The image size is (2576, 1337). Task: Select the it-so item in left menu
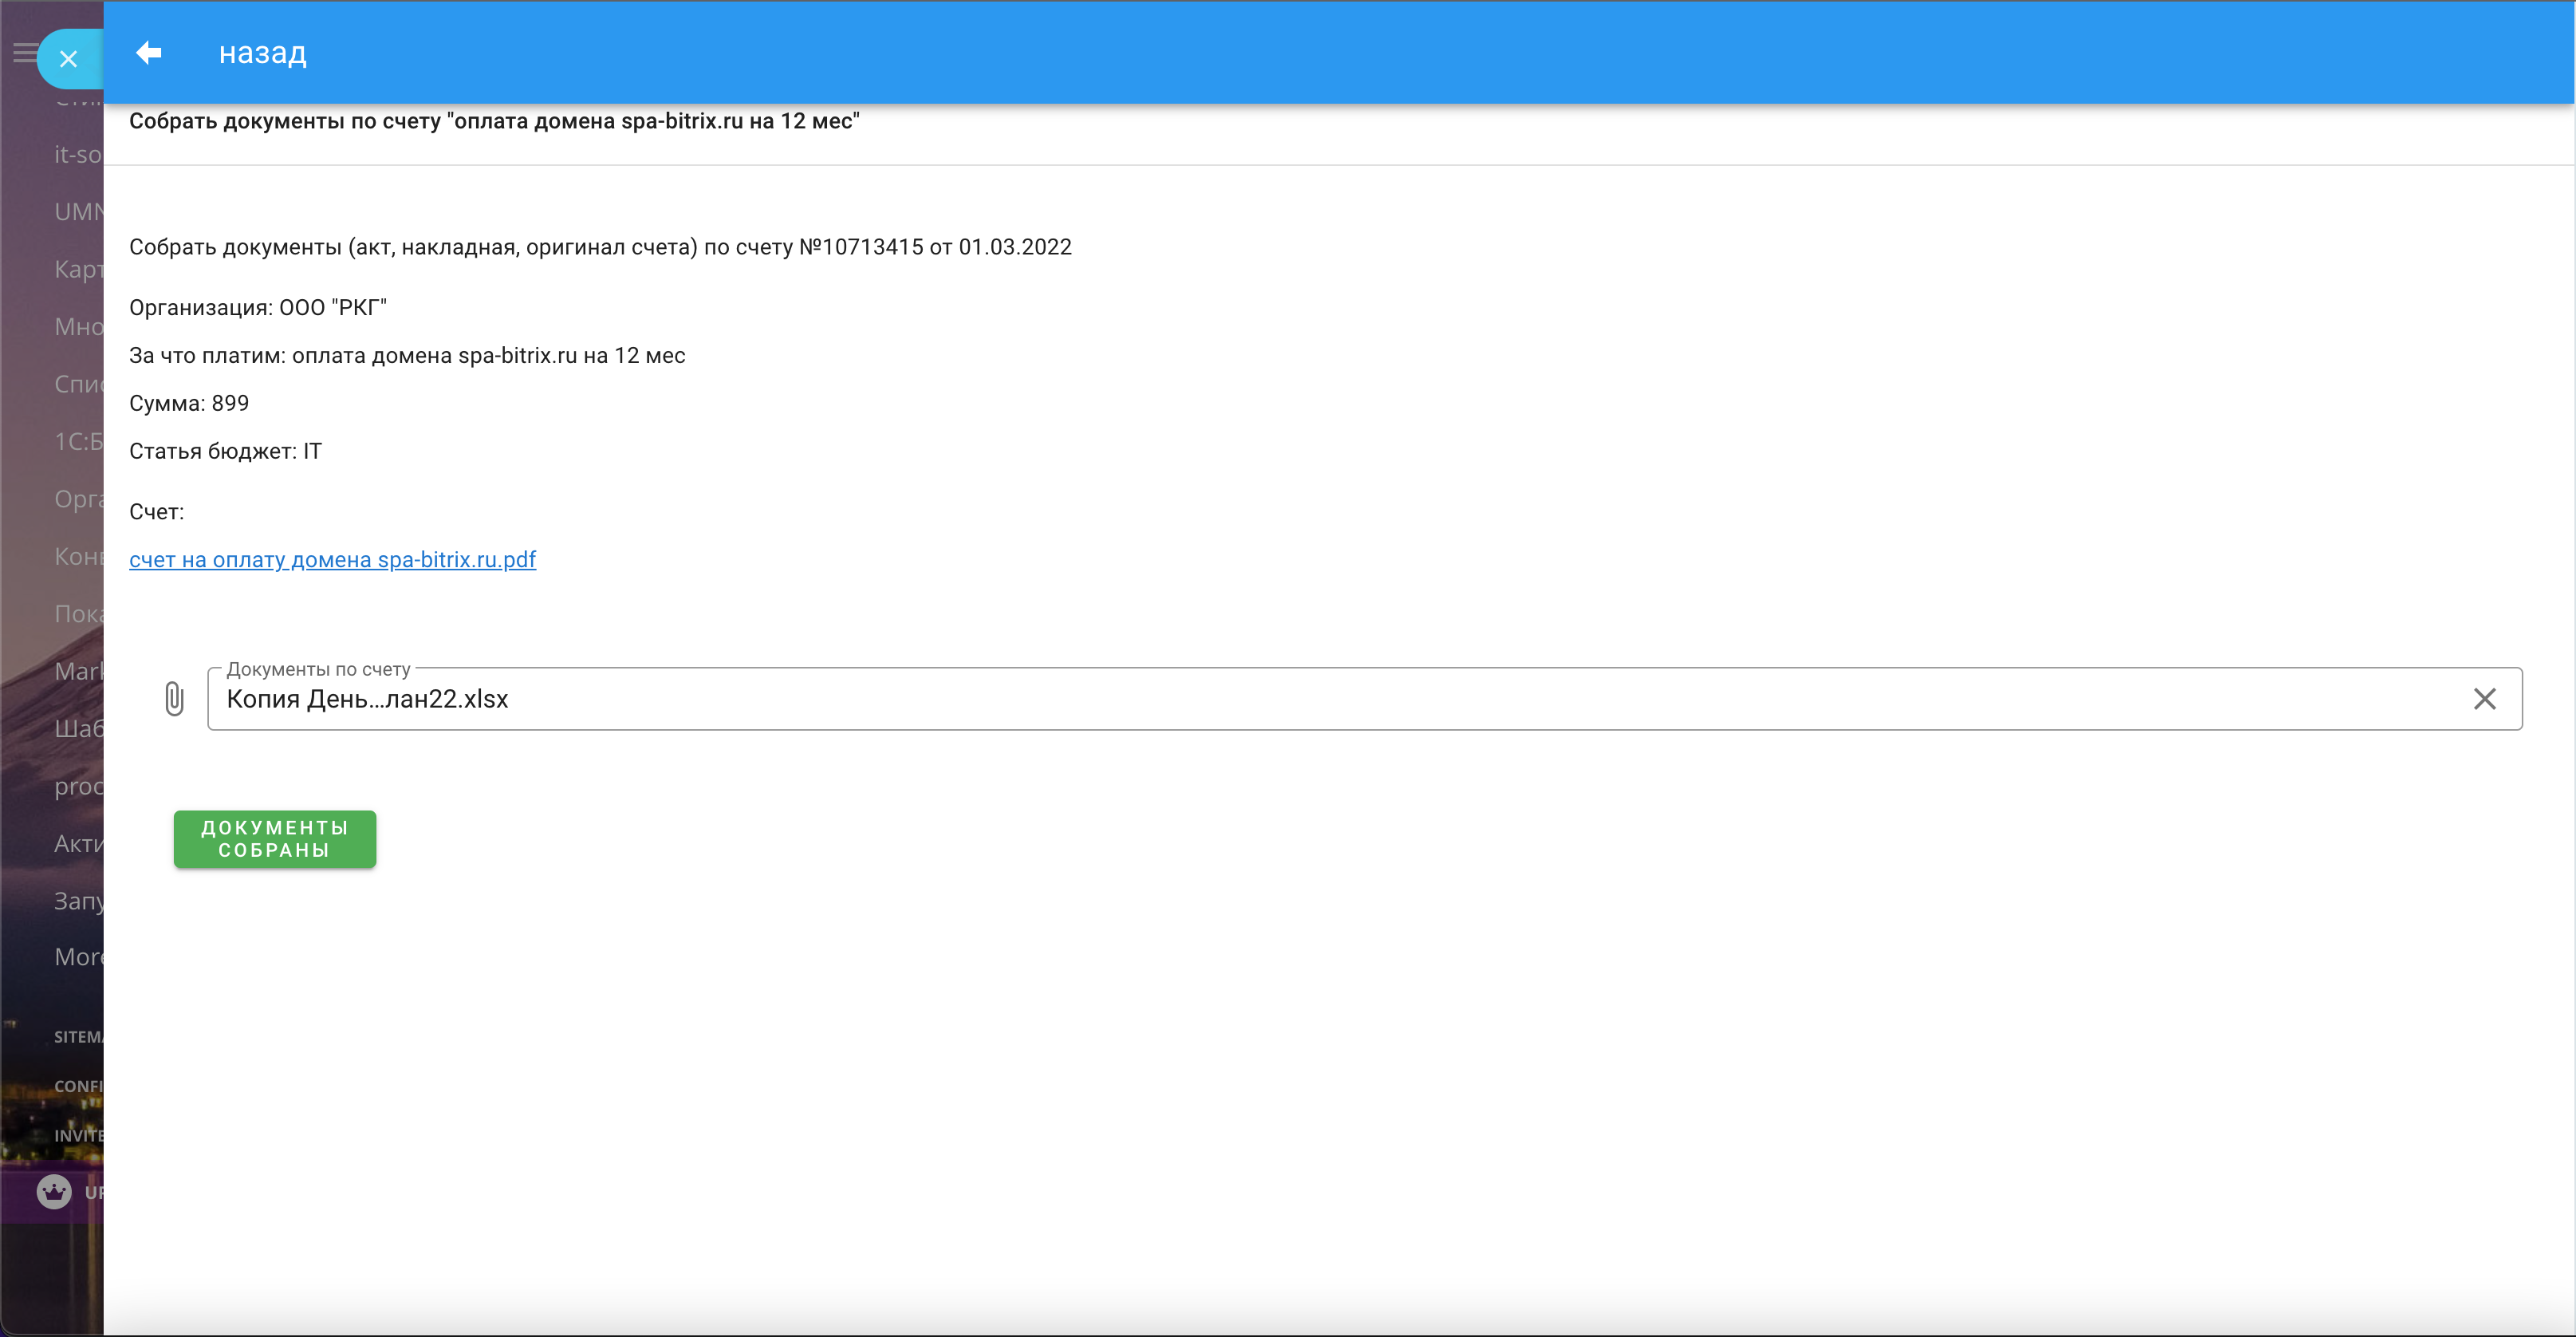coord(78,154)
